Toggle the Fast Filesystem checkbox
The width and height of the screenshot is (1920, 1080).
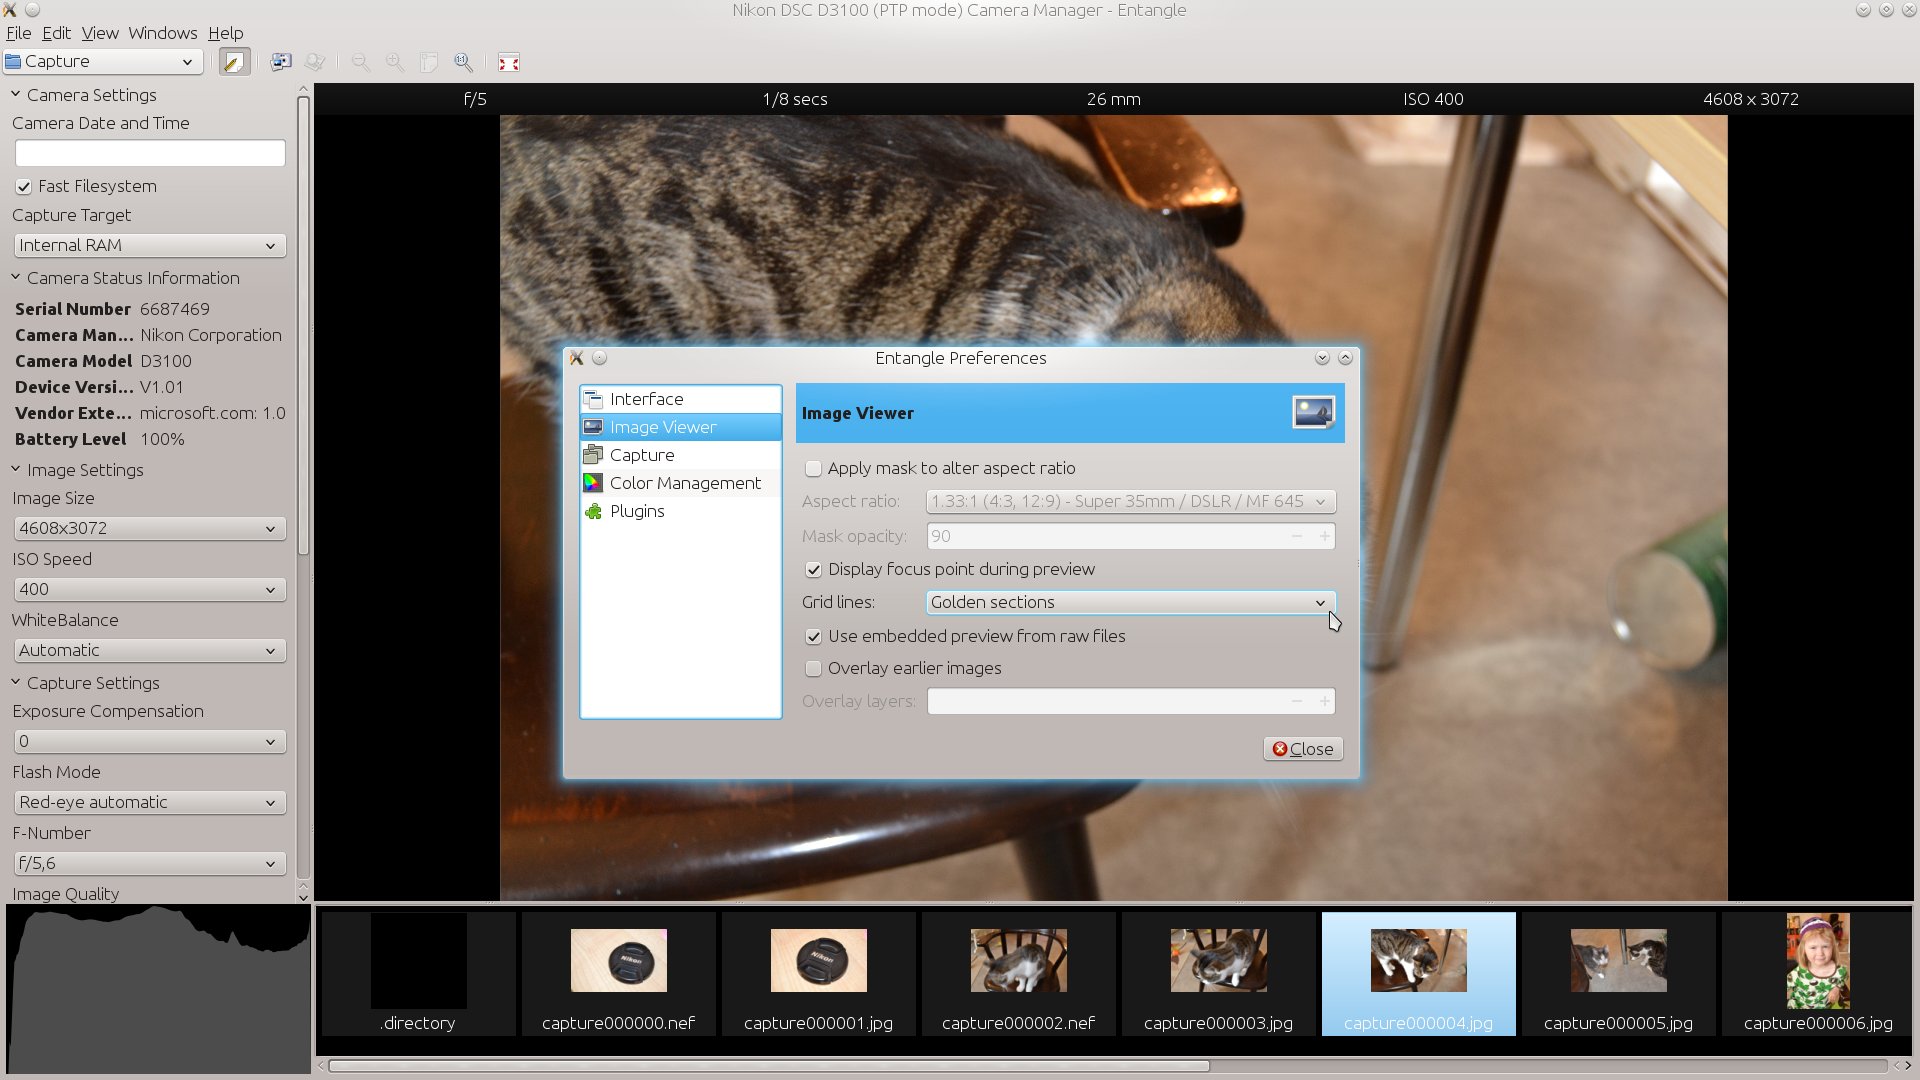[24, 187]
